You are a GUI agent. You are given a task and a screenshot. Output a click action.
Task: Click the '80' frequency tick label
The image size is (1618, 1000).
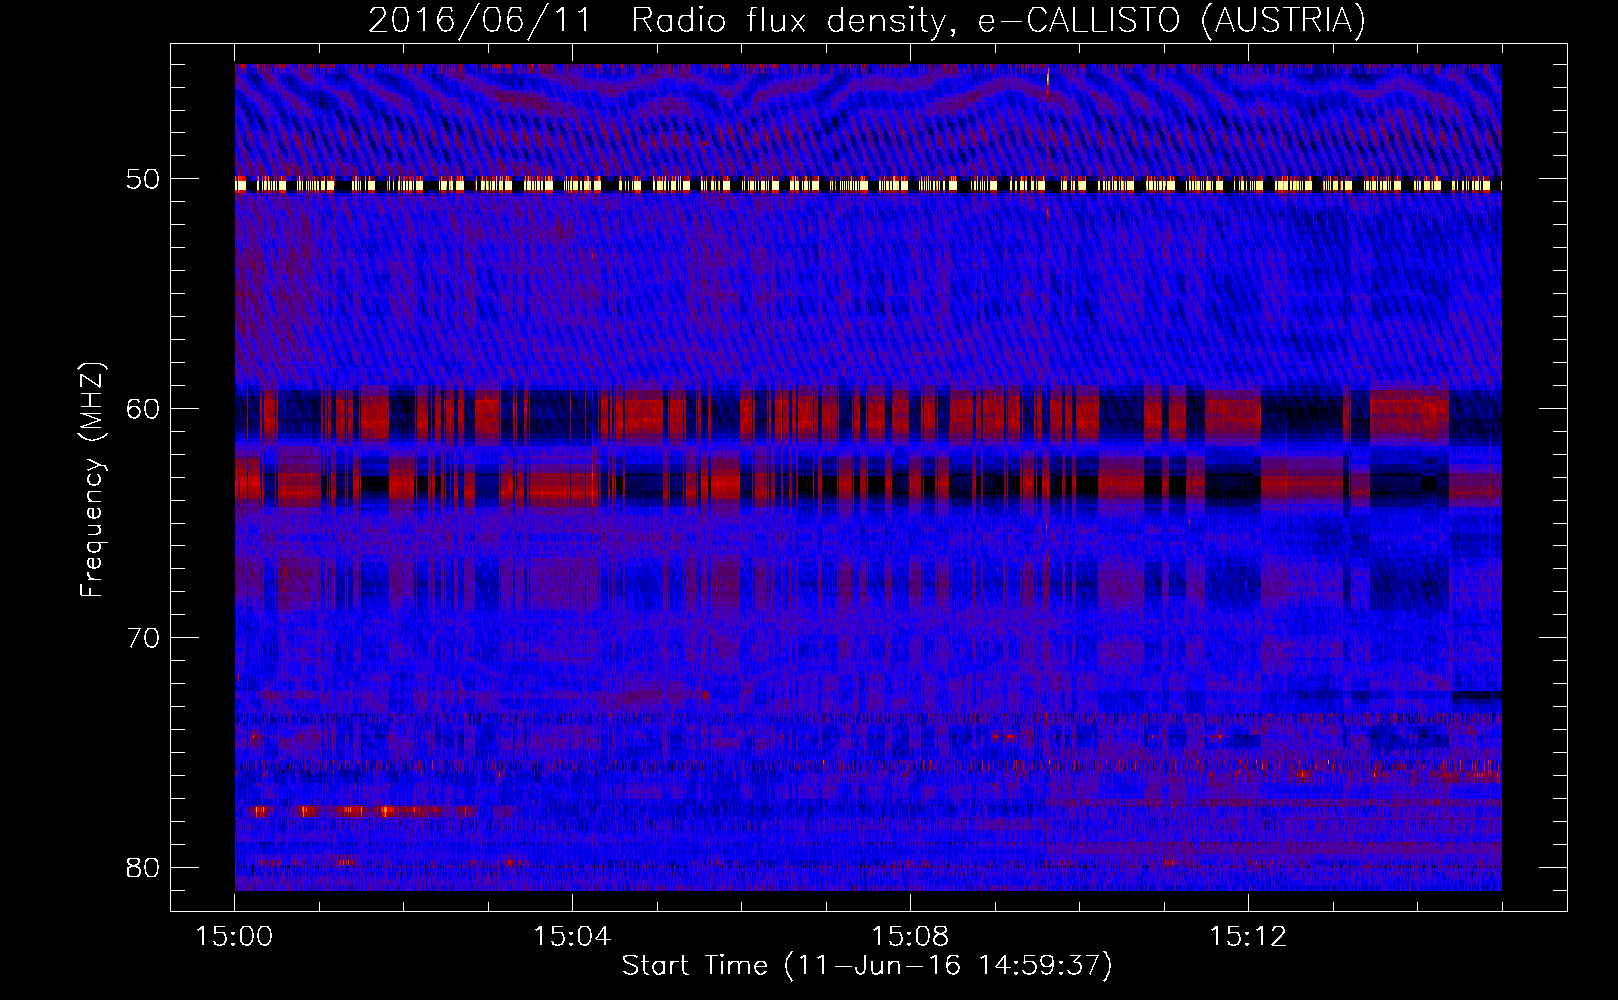[x=143, y=866]
